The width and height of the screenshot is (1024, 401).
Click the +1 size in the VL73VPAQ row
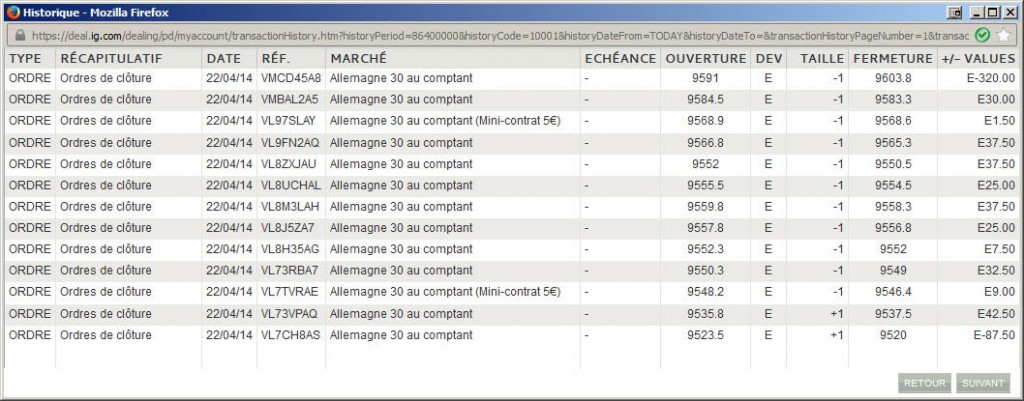[837, 313]
